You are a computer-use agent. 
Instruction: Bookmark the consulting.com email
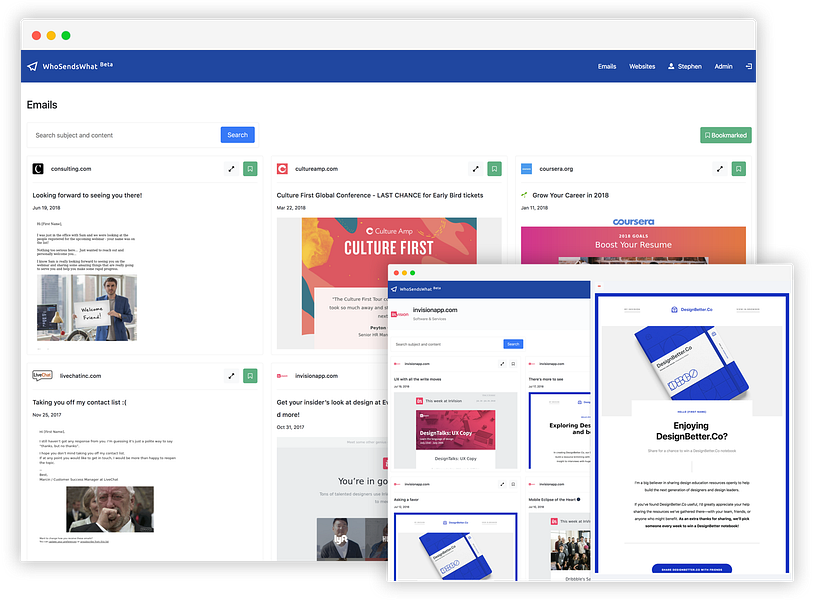pos(250,169)
